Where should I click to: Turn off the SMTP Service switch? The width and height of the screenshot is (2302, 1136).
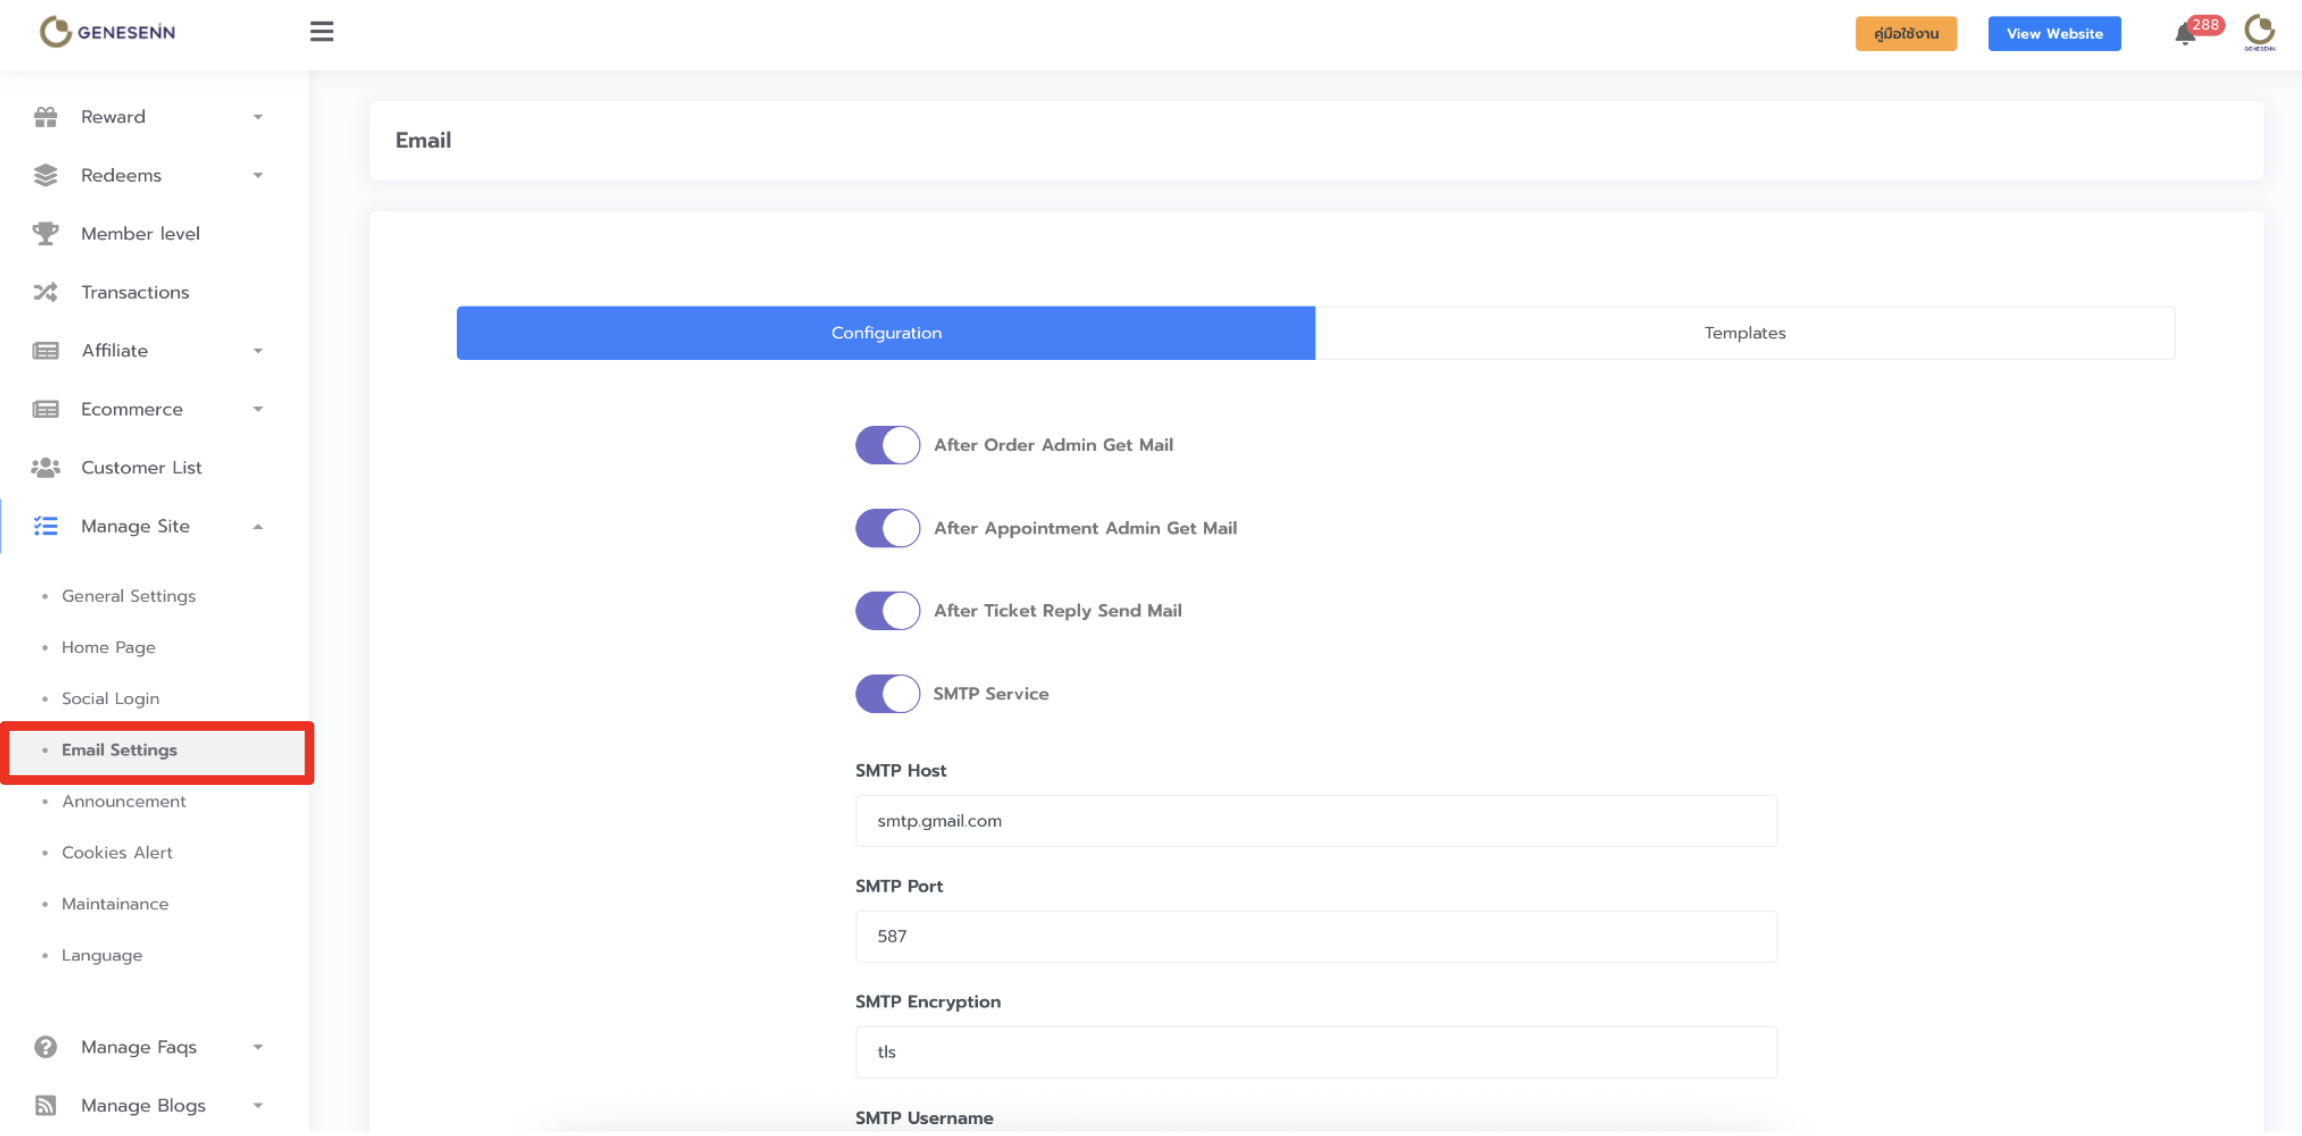point(887,694)
